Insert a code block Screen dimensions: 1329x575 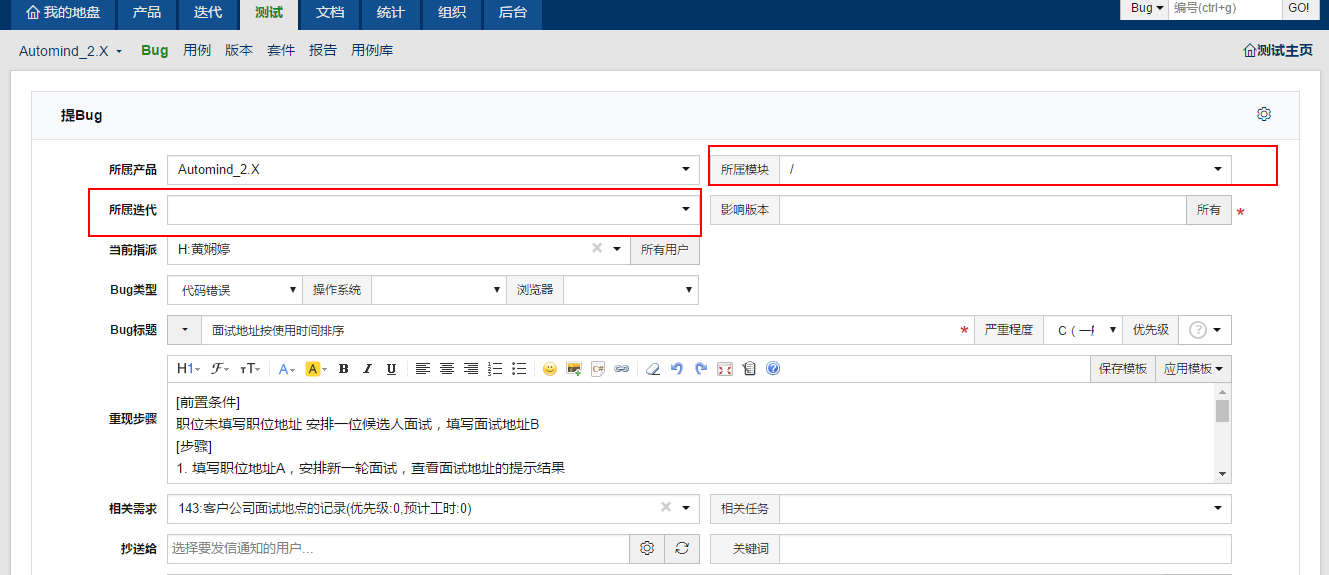(x=598, y=369)
